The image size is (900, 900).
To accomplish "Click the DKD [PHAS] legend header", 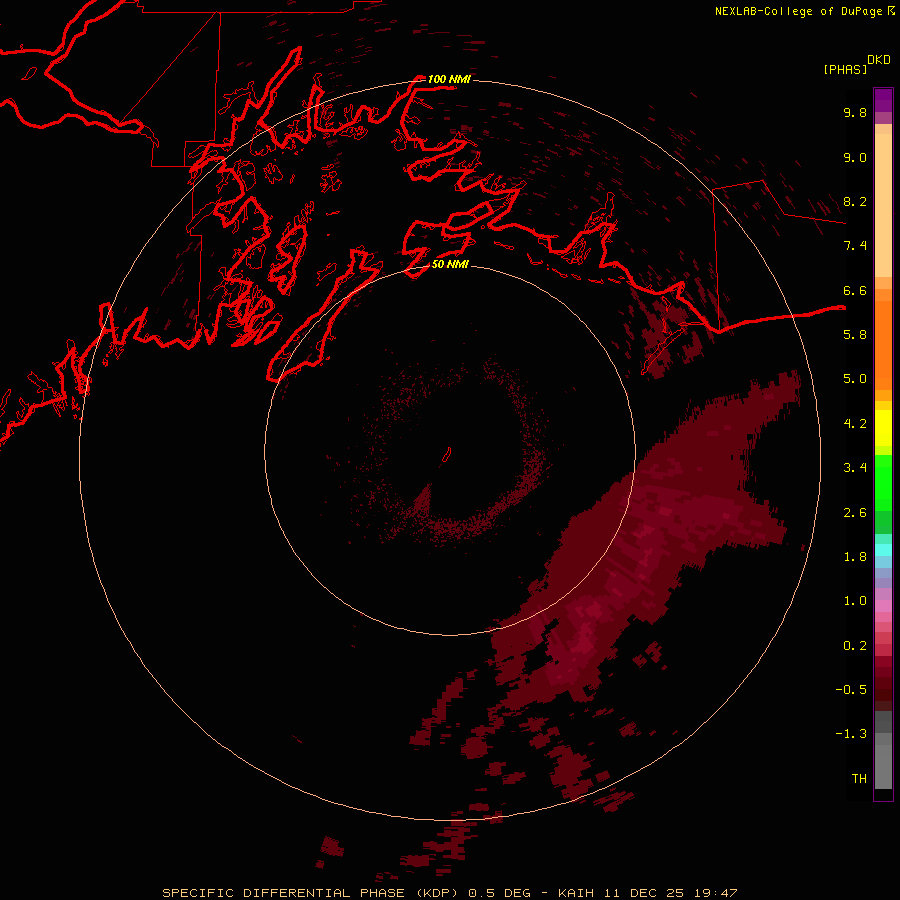I will [856, 64].
